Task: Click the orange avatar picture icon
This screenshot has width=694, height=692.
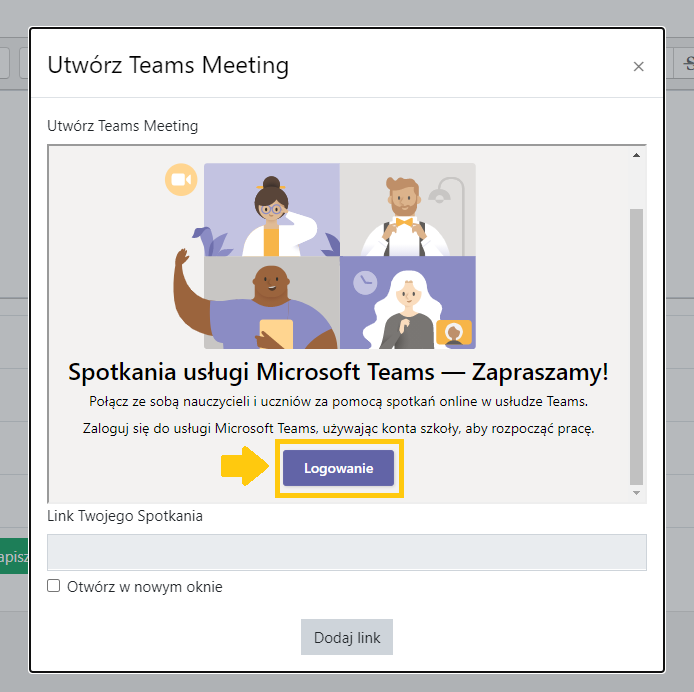Action: [x=454, y=332]
